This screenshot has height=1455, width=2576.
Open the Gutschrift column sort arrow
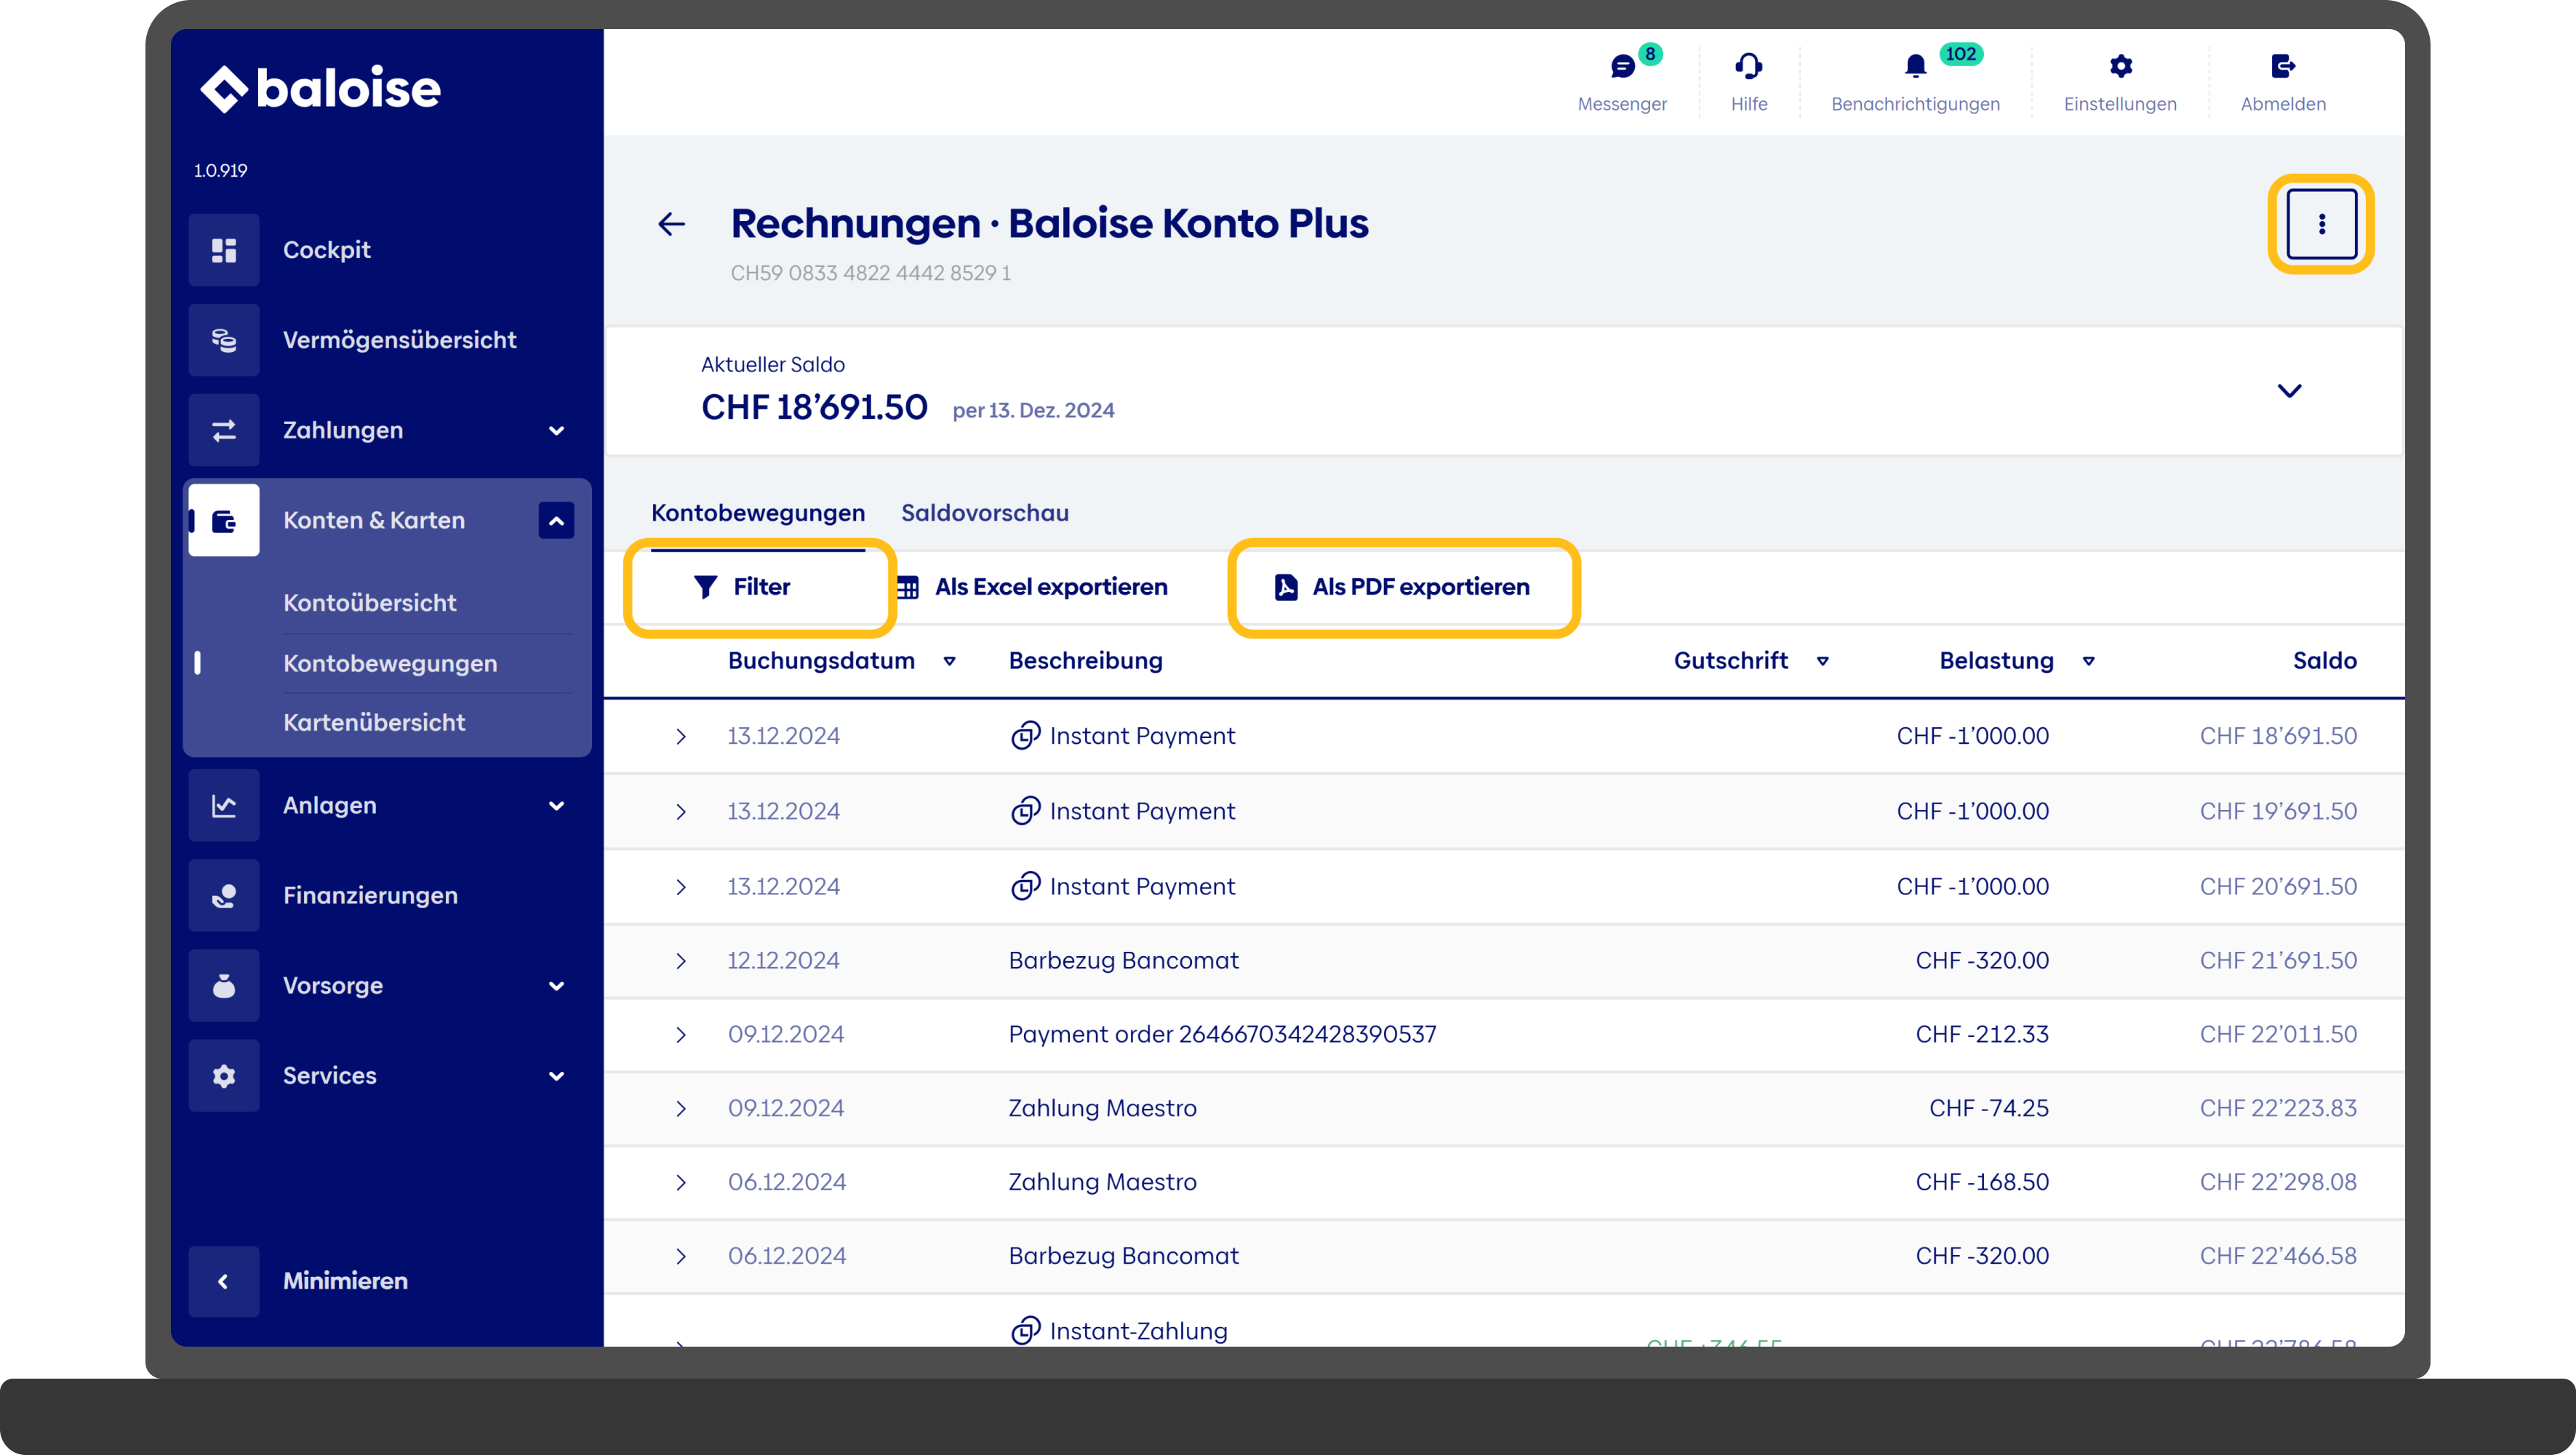click(1822, 661)
